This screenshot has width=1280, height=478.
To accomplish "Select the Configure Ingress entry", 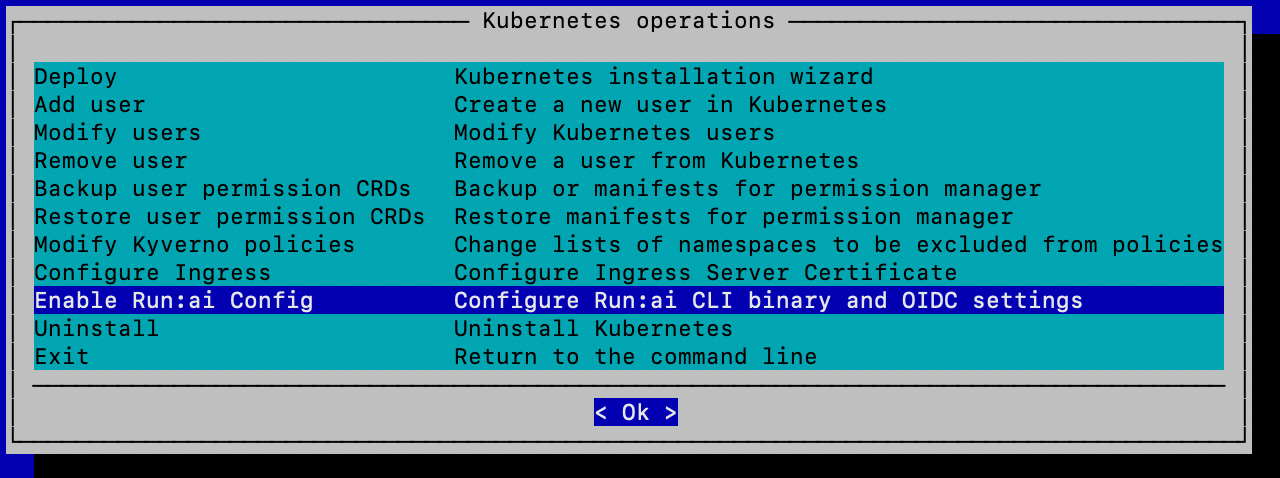I will [x=153, y=273].
